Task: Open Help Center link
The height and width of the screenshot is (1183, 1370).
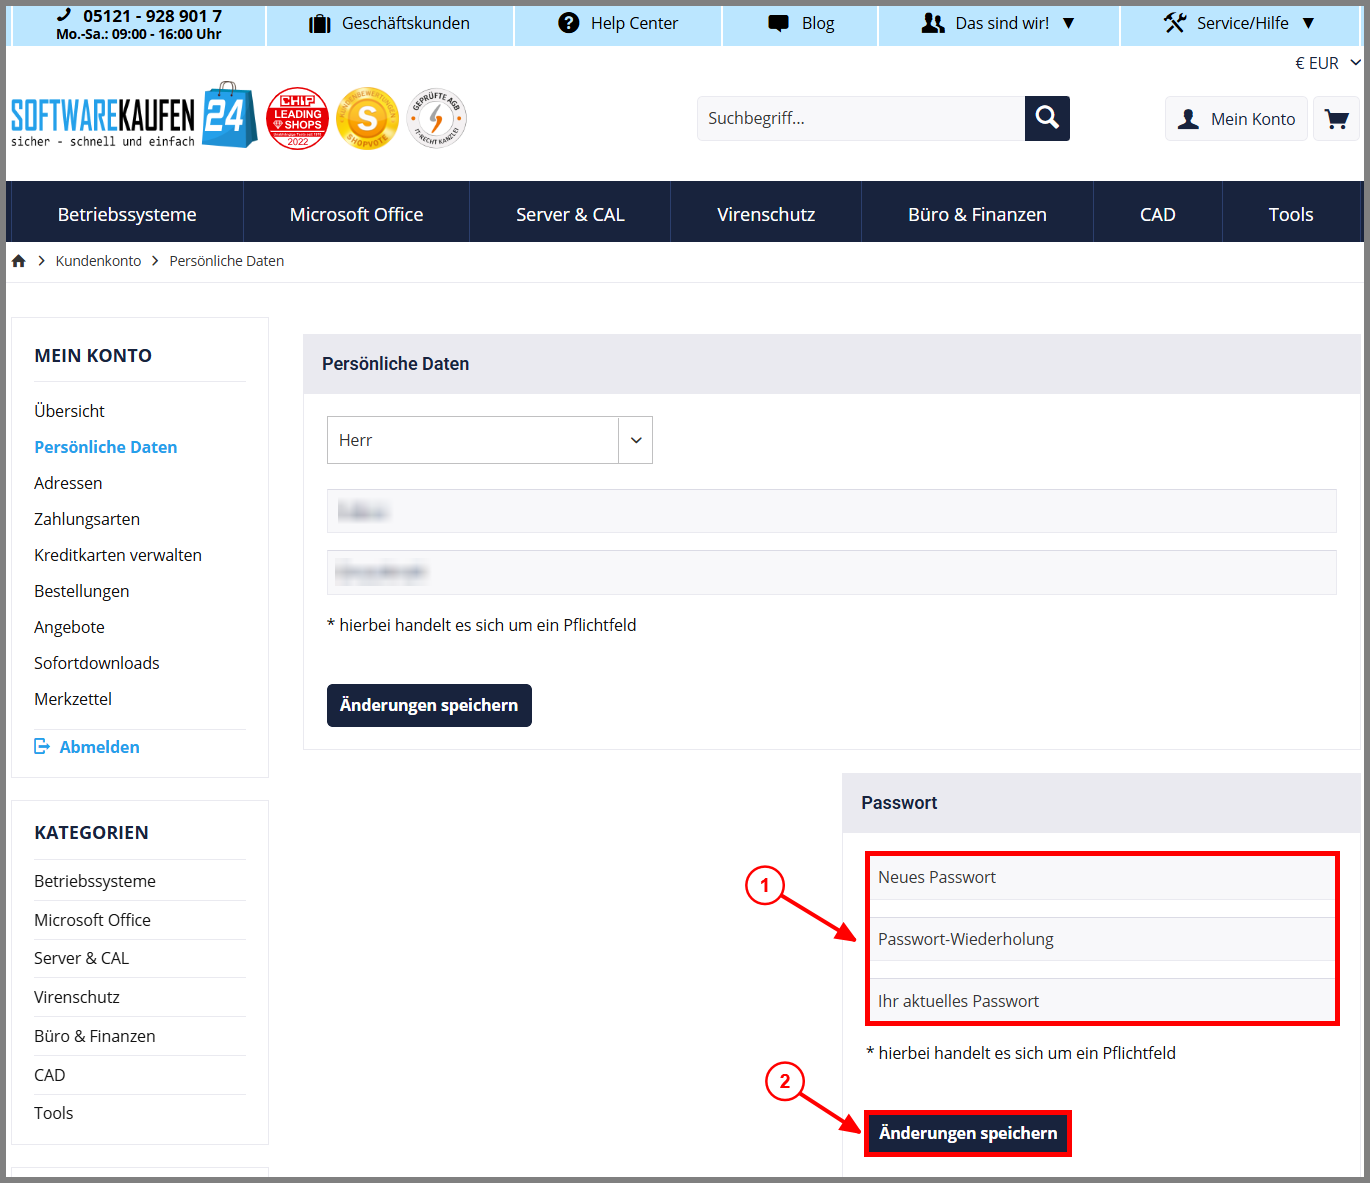Action: click(x=618, y=23)
